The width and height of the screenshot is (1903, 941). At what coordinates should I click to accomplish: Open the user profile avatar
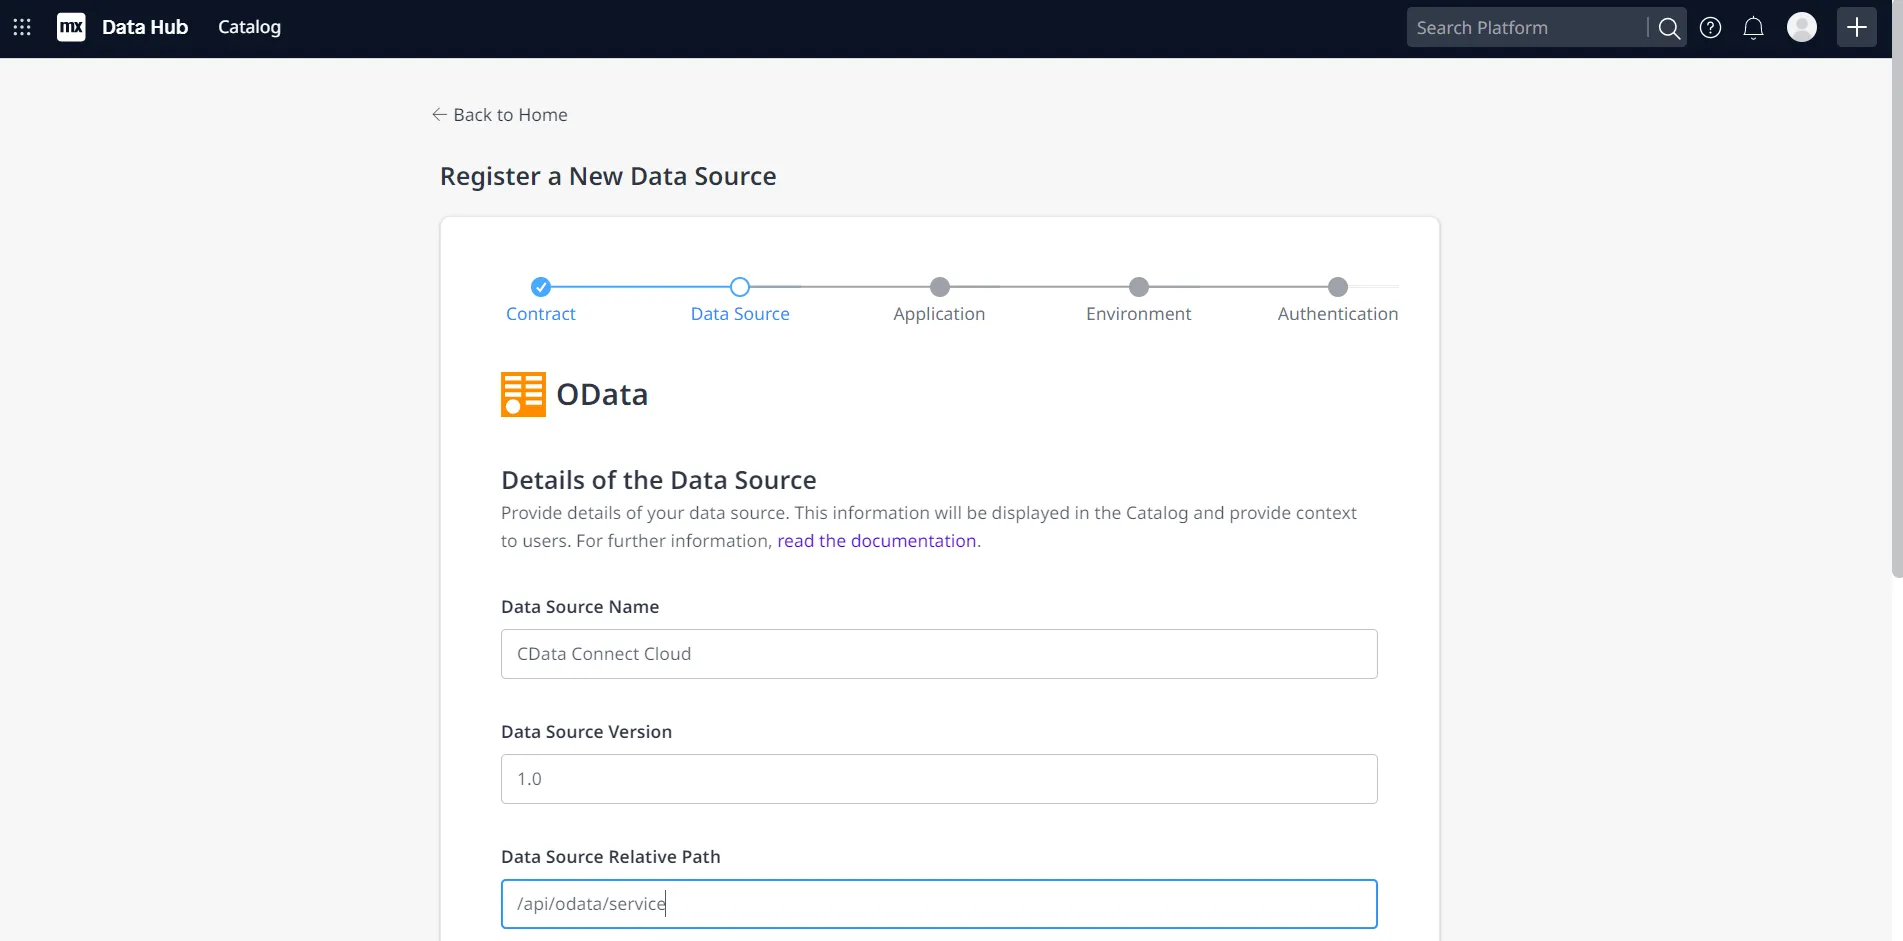[x=1801, y=27]
